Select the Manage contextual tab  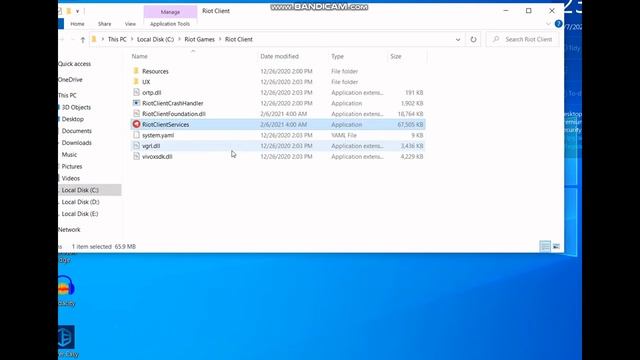[170, 12]
